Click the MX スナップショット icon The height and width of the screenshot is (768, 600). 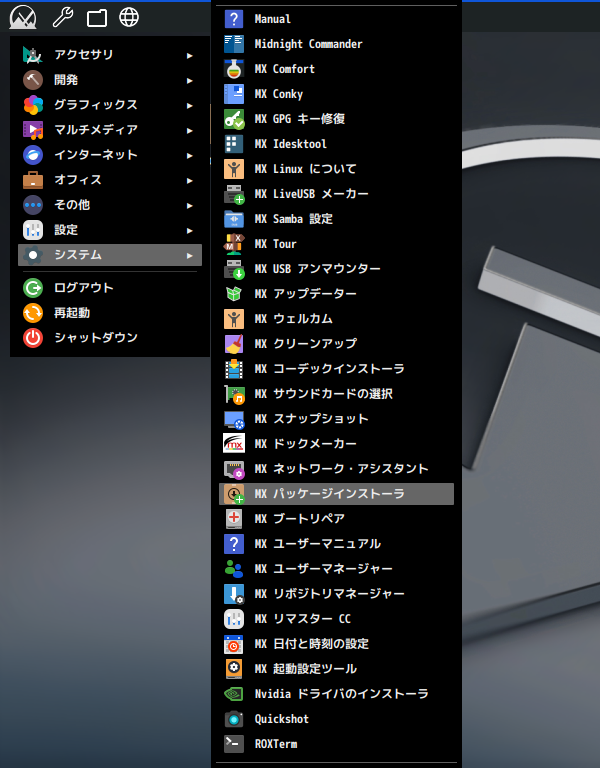click(x=234, y=419)
